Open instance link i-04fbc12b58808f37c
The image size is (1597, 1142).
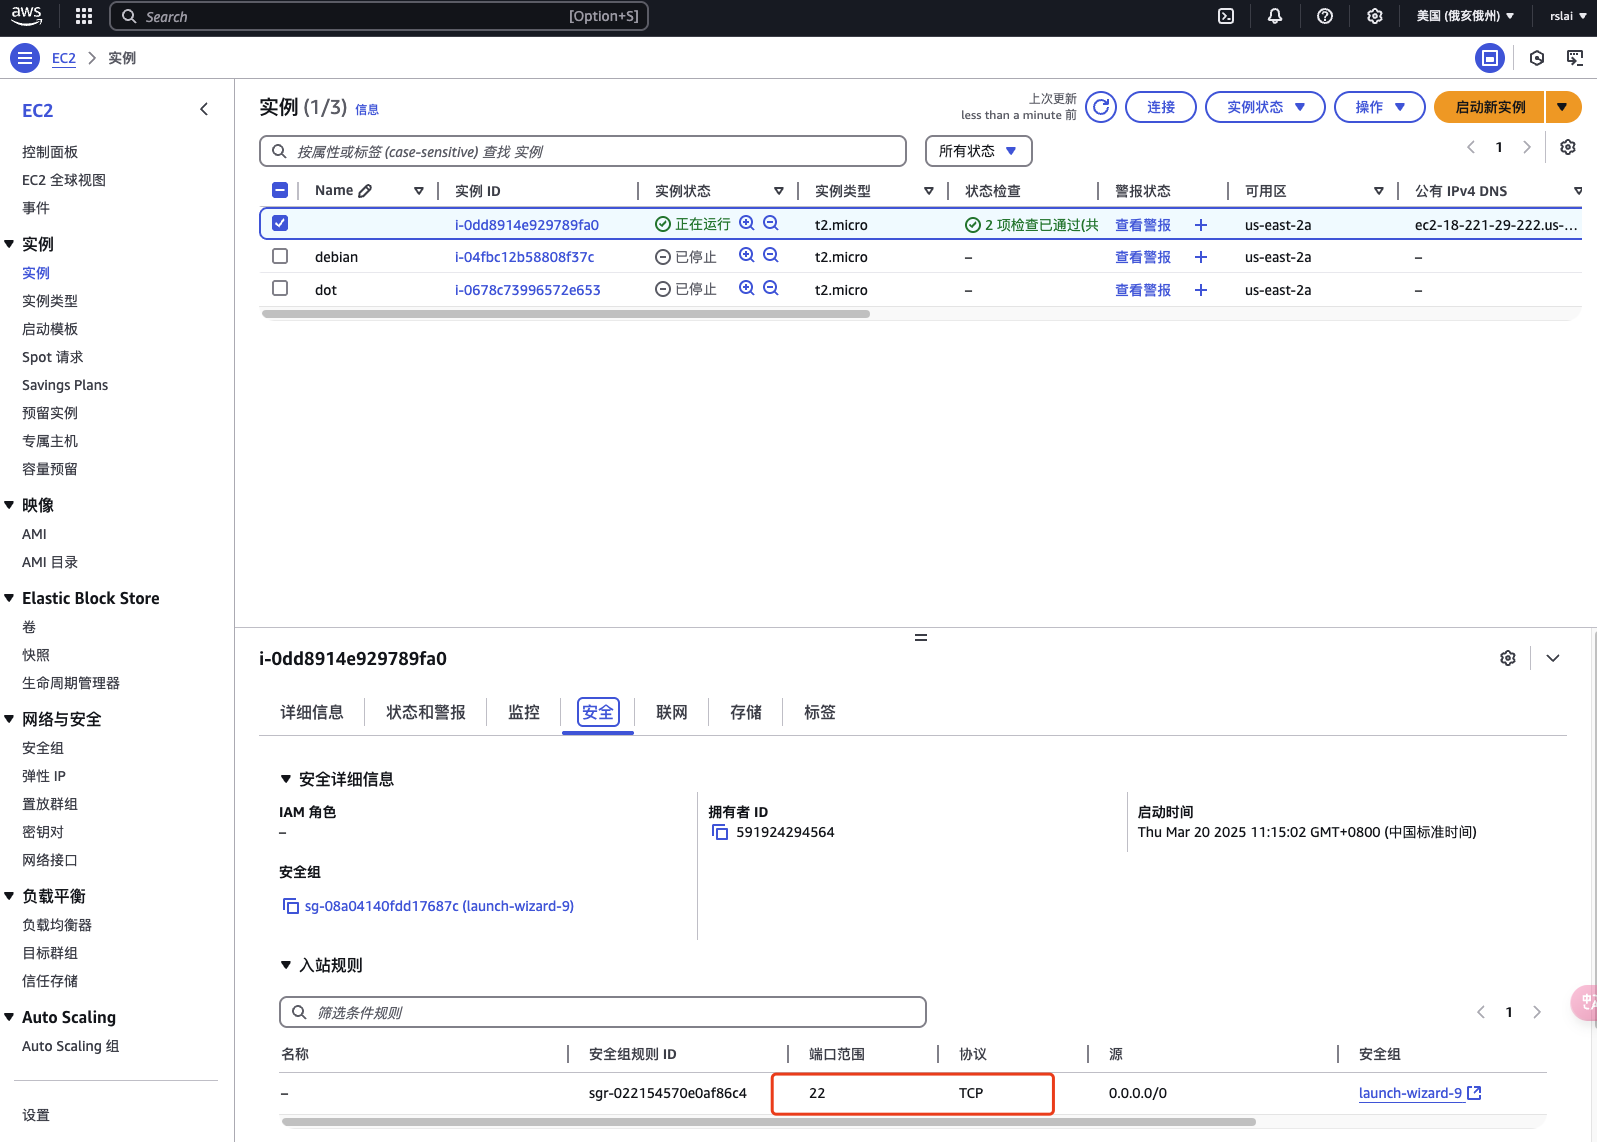(x=525, y=257)
